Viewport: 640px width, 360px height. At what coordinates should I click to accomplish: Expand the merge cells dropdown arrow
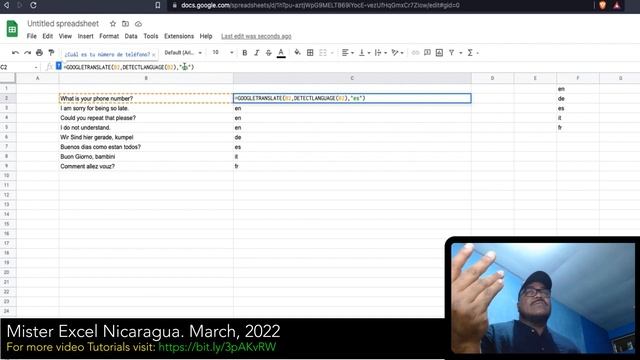point(332,53)
